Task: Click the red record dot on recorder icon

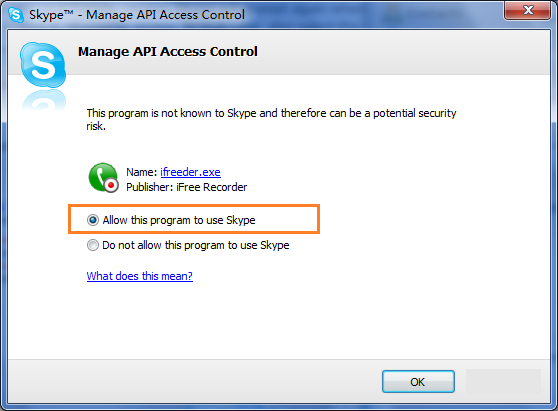Action: click(111, 185)
